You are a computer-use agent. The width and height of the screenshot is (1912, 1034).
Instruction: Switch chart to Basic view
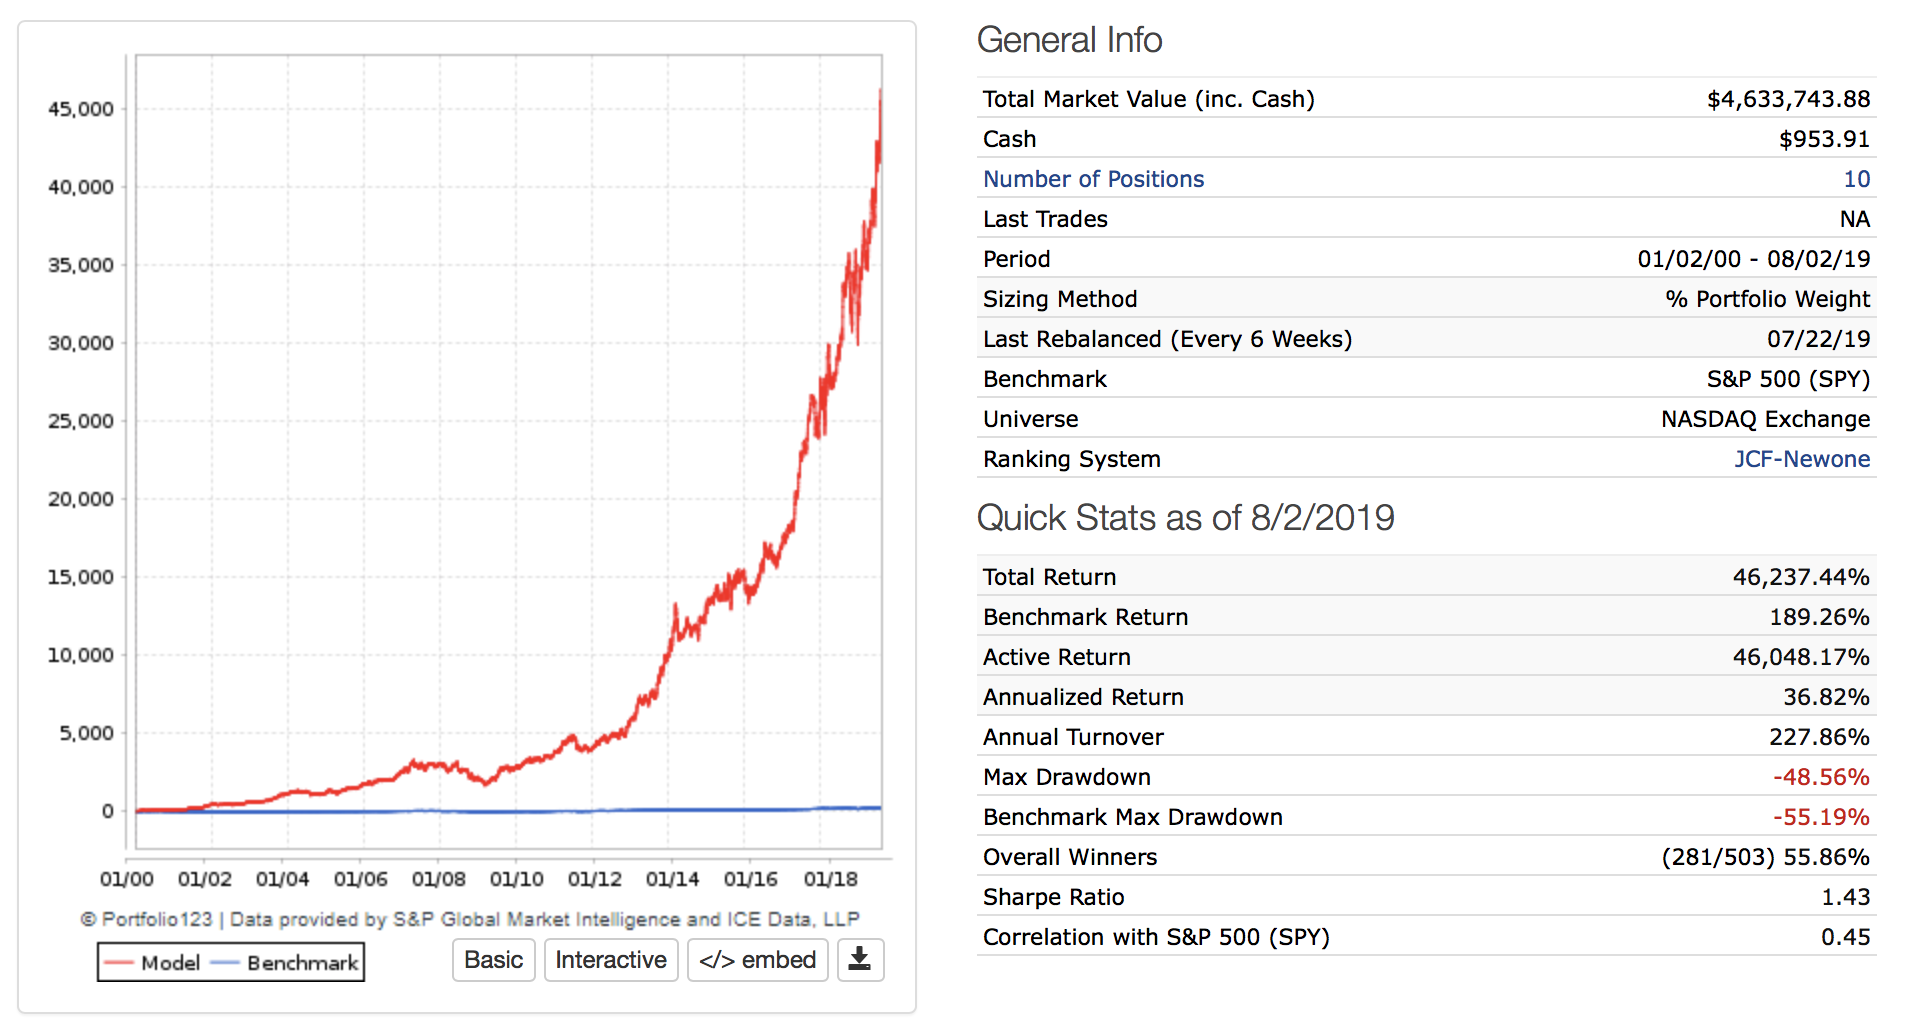click(493, 960)
